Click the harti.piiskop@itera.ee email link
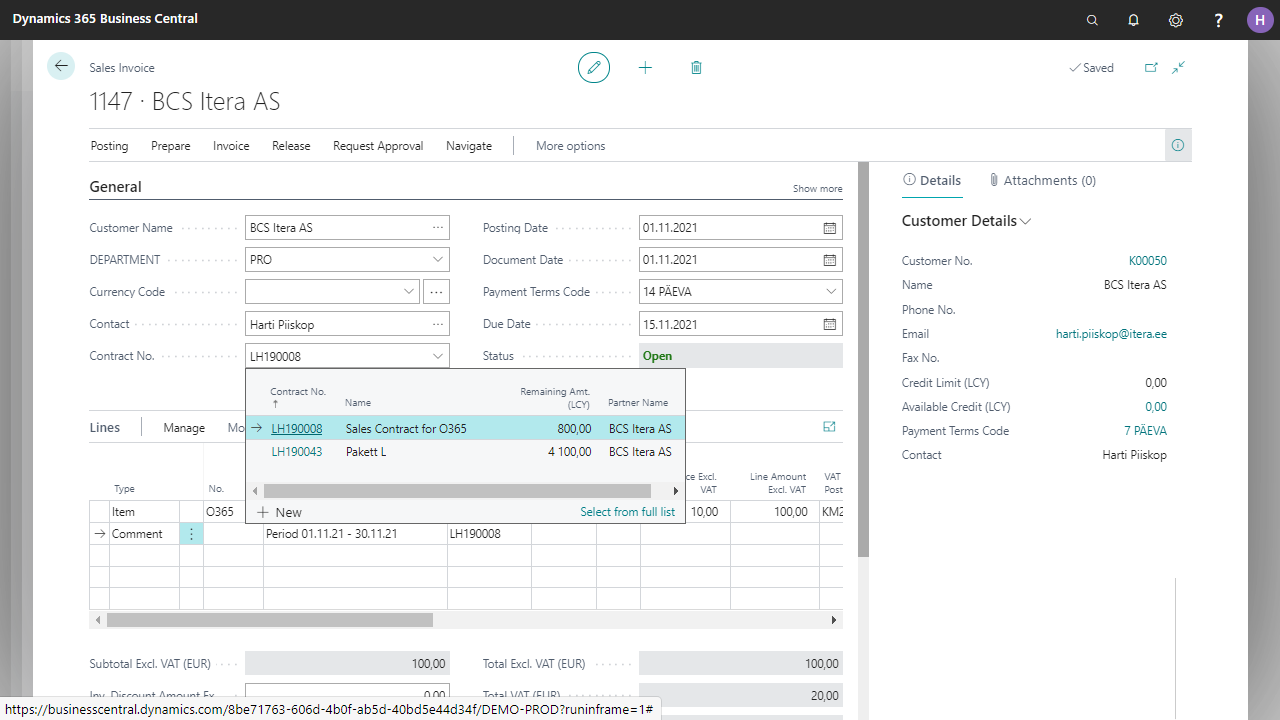This screenshot has height=720, width=1280. (x=1111, y=334)
